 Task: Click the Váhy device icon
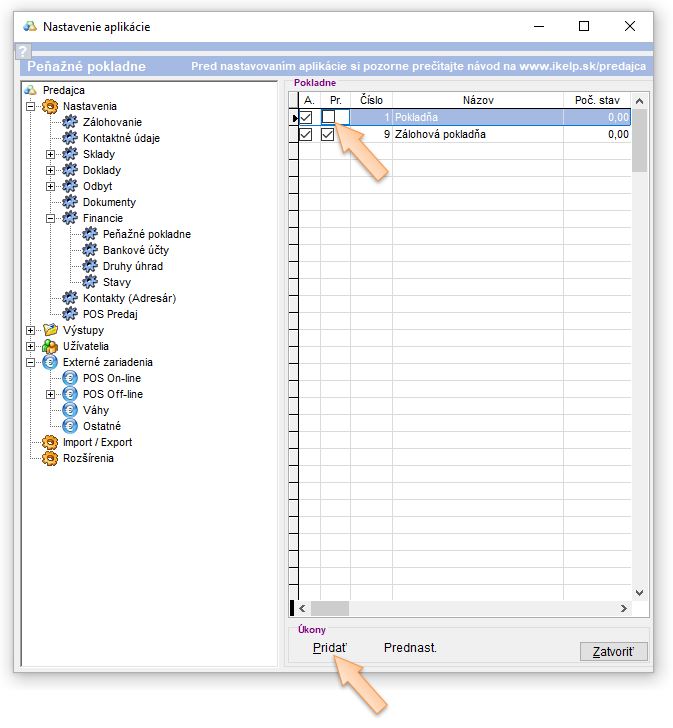pyautogui.click(x=69, y=410)
